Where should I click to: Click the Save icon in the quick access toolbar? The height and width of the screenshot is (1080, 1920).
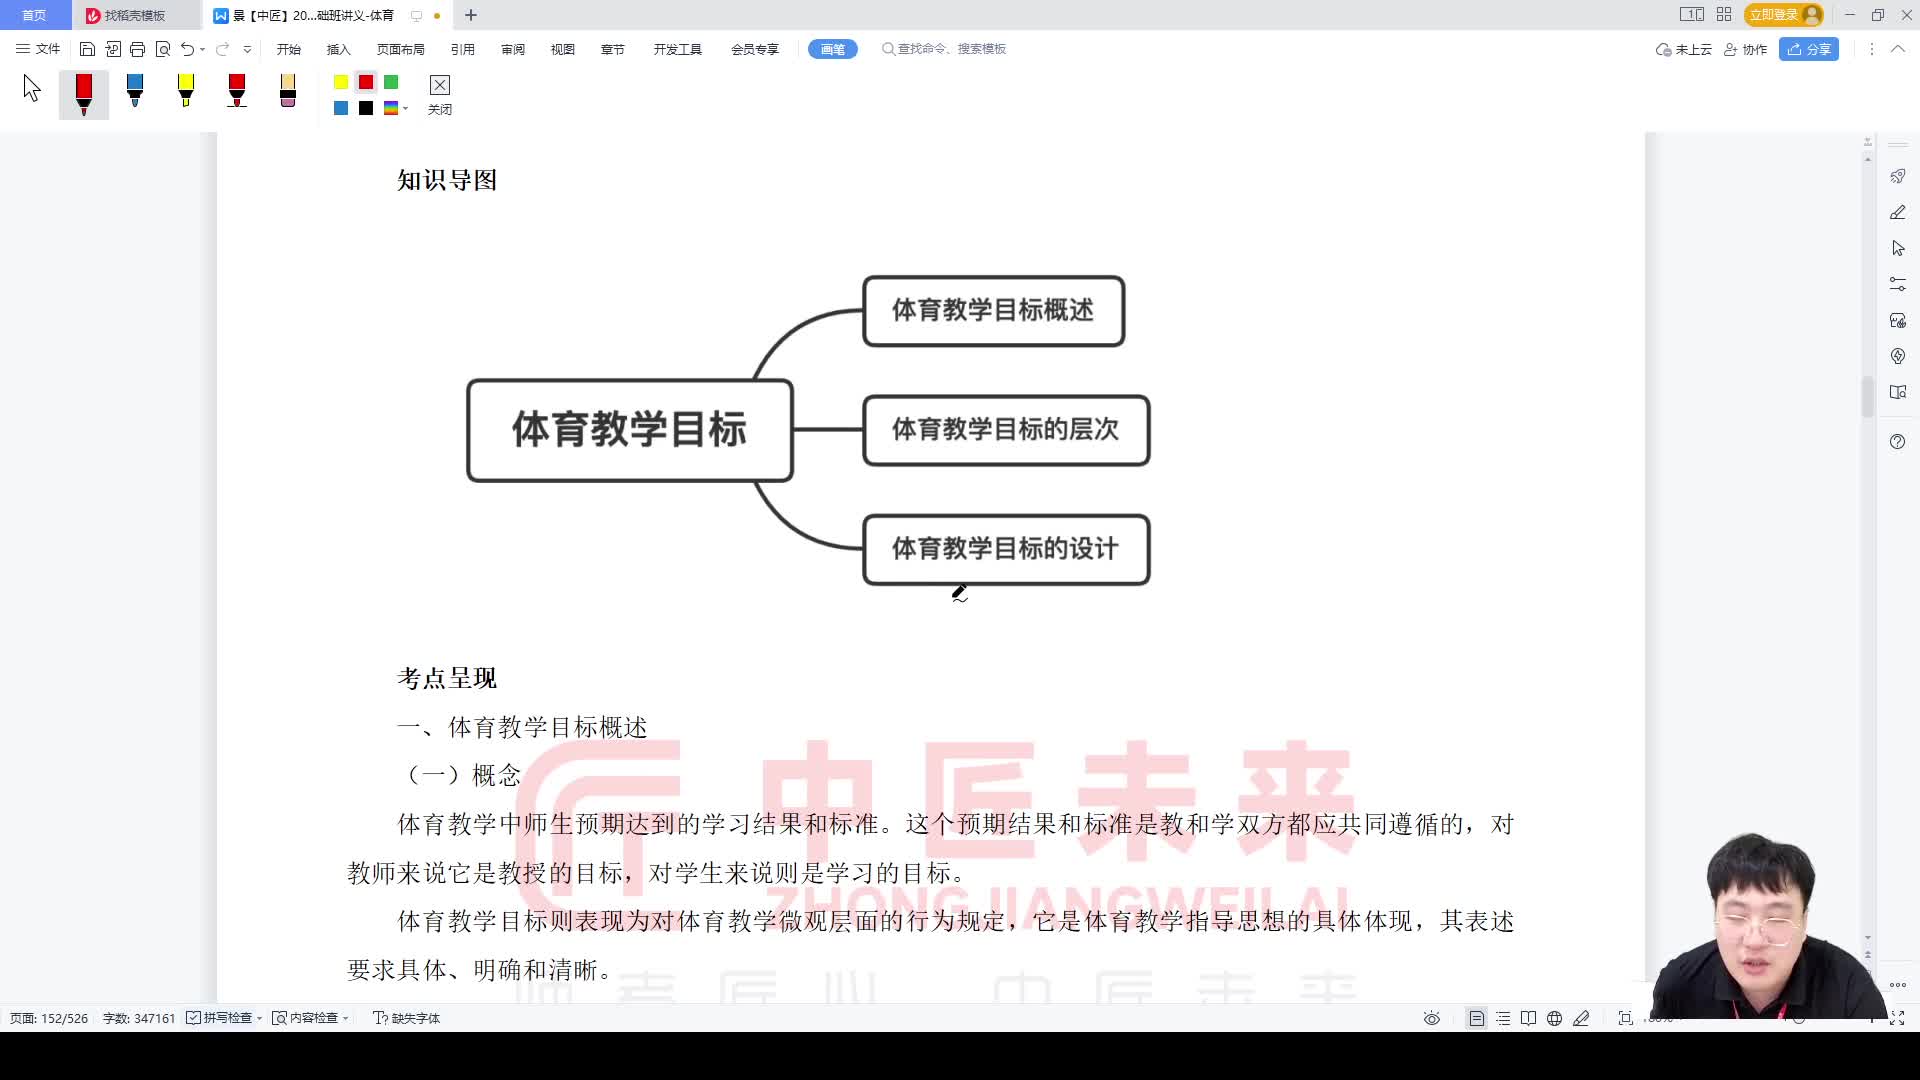[x=87, y=48]
